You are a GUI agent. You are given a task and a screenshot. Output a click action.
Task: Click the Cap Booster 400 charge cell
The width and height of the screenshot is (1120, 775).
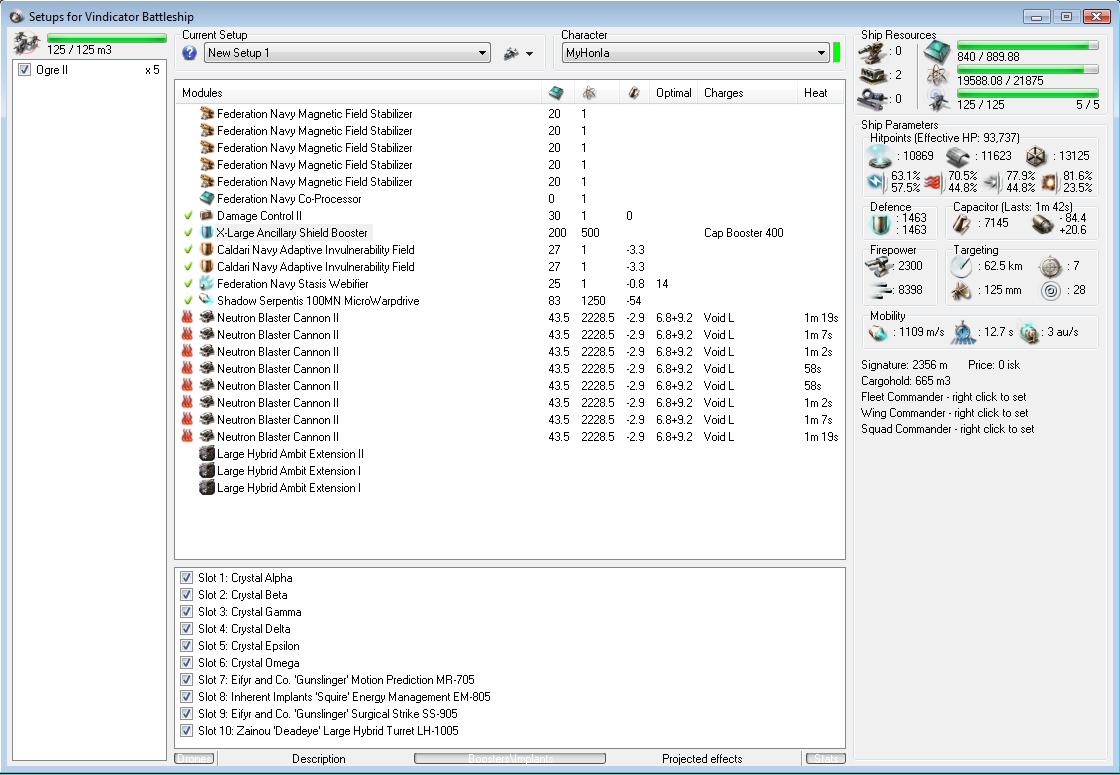click(x=744, y=233)
